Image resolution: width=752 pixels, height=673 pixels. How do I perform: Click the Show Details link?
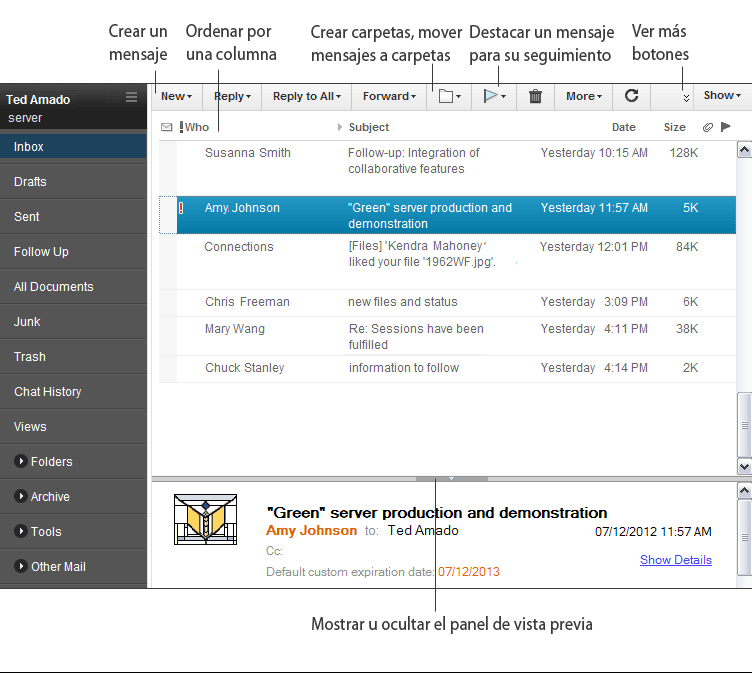coord(675,560)
